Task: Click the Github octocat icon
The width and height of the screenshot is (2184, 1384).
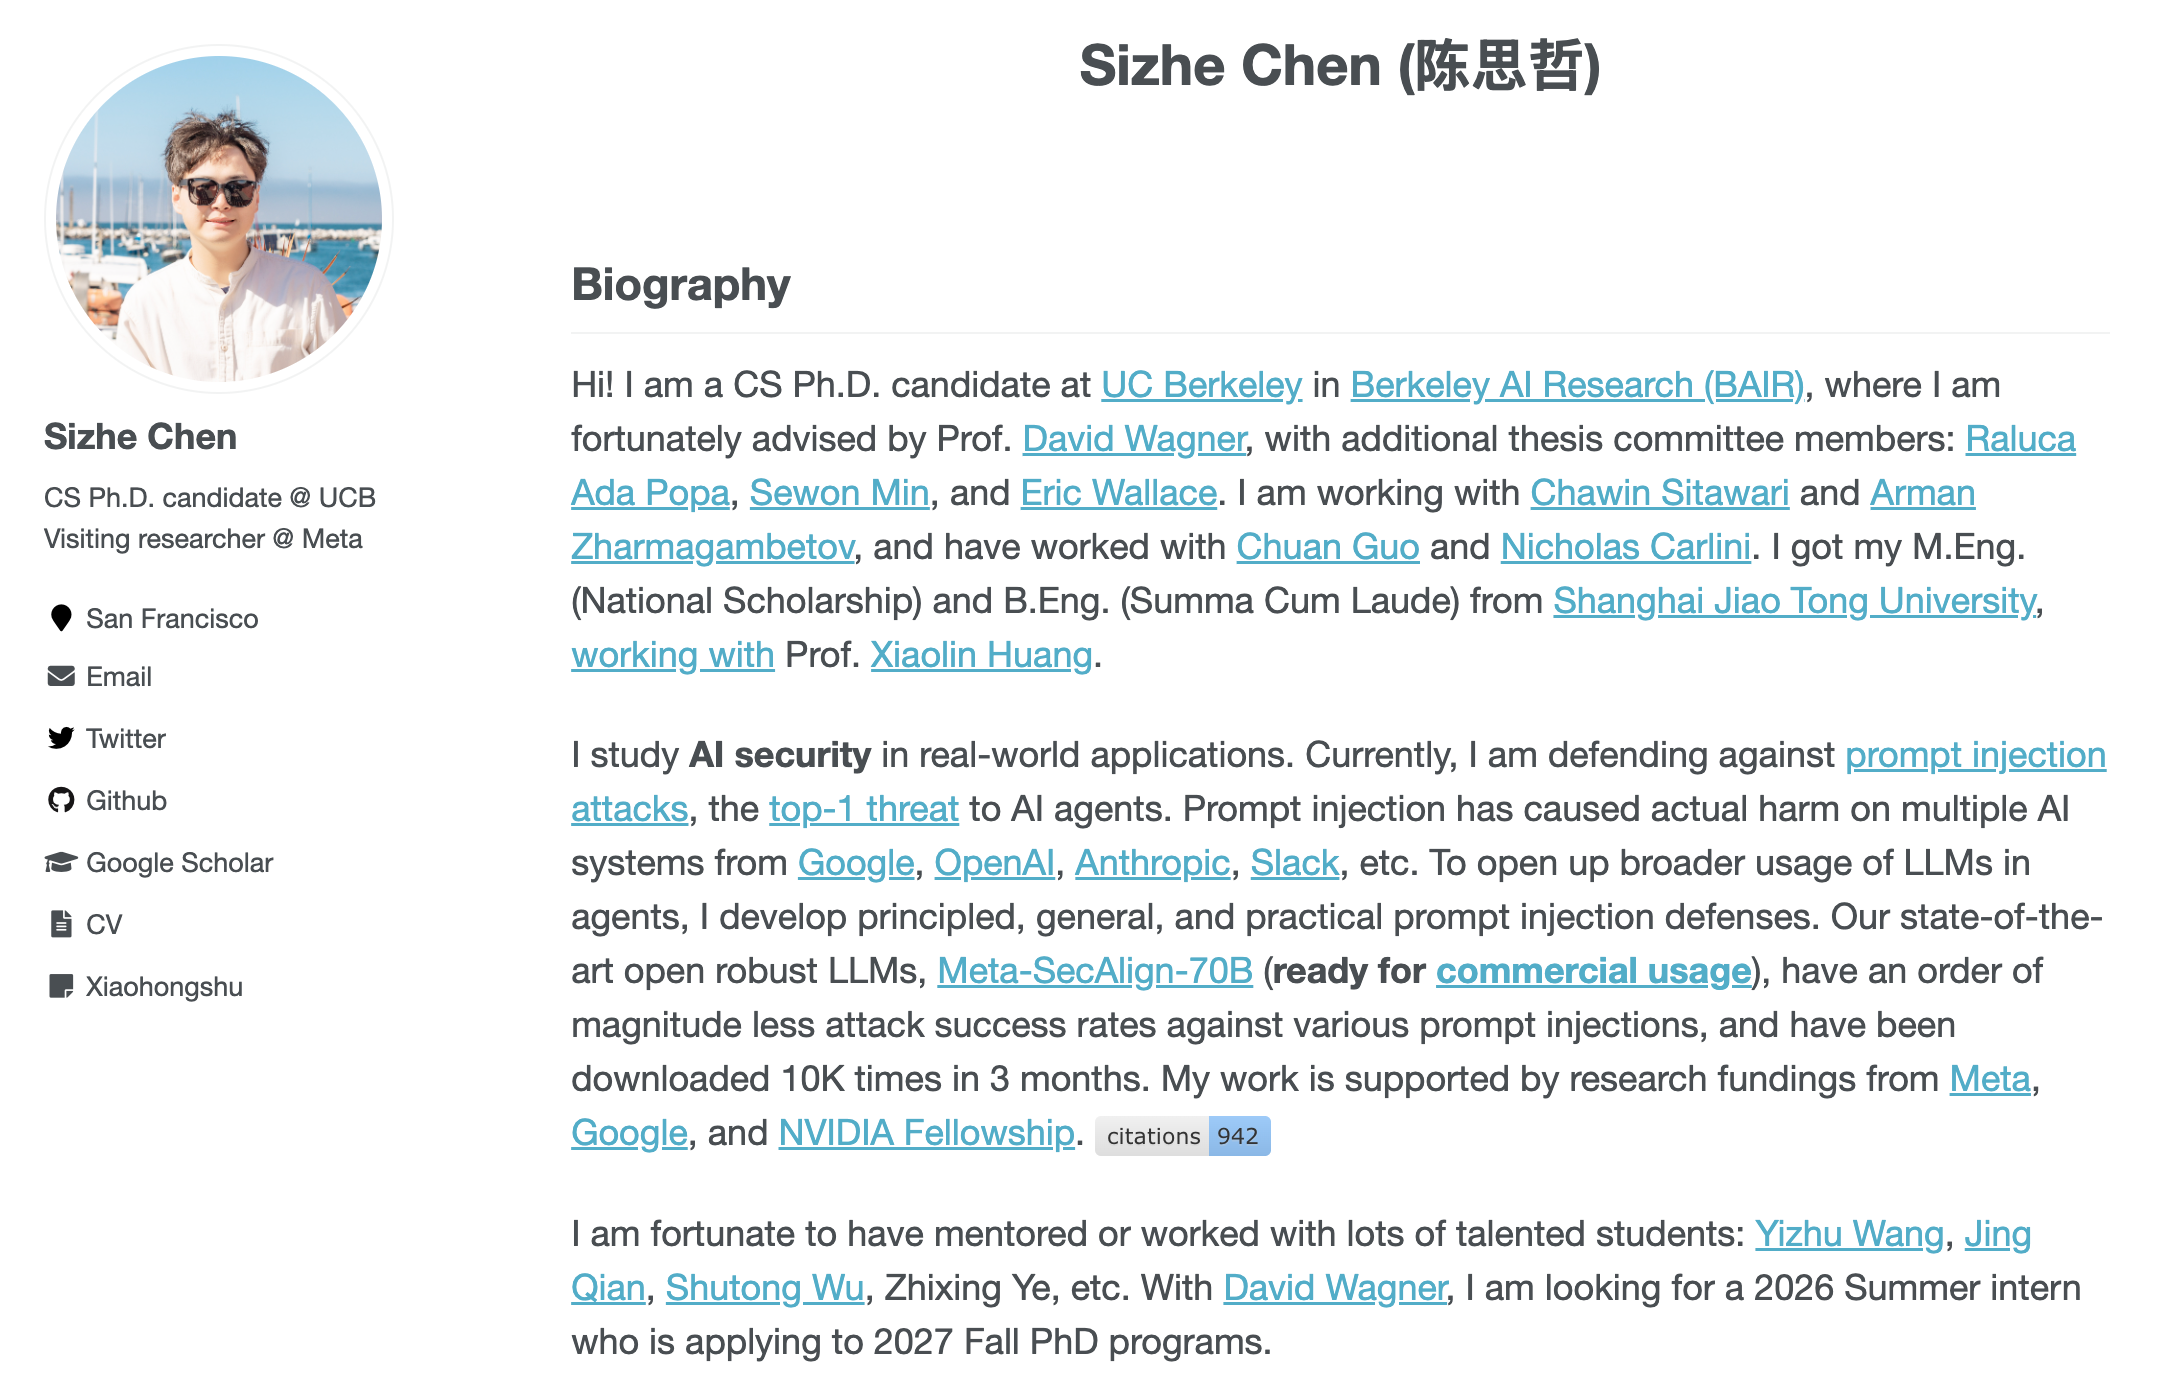Action: (x=61, y=800)
